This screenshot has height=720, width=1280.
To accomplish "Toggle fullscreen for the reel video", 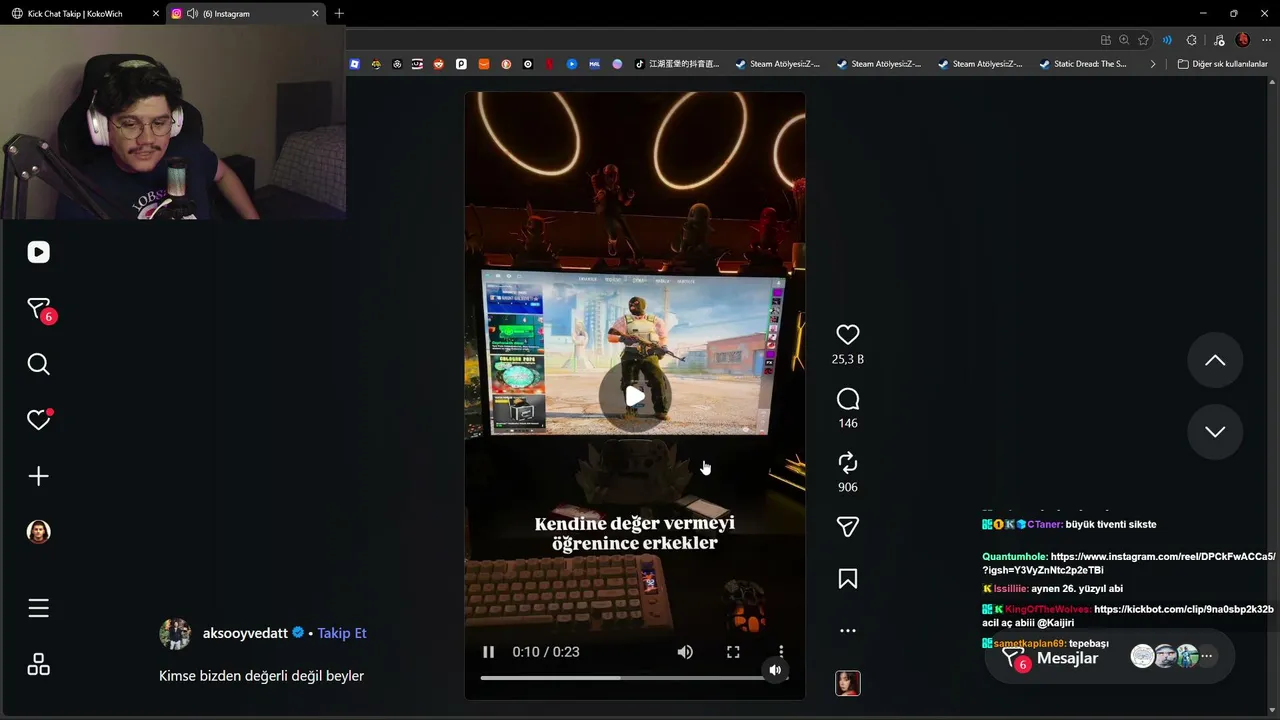I will tap(733, 652).
